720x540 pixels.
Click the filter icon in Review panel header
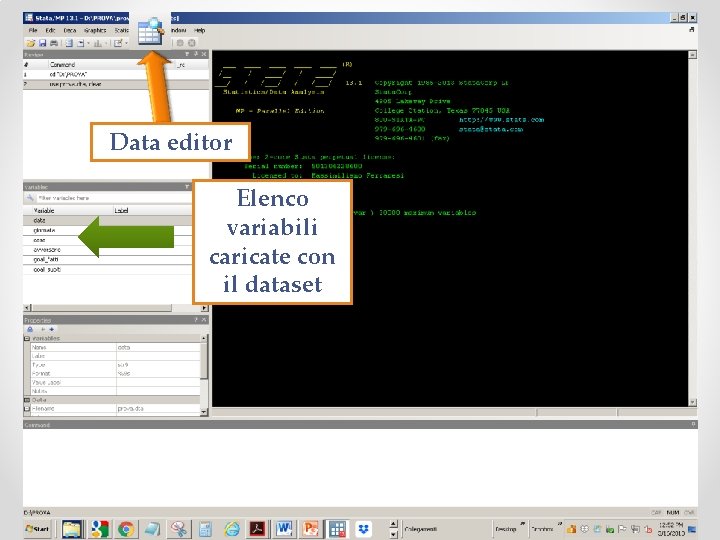187,54
